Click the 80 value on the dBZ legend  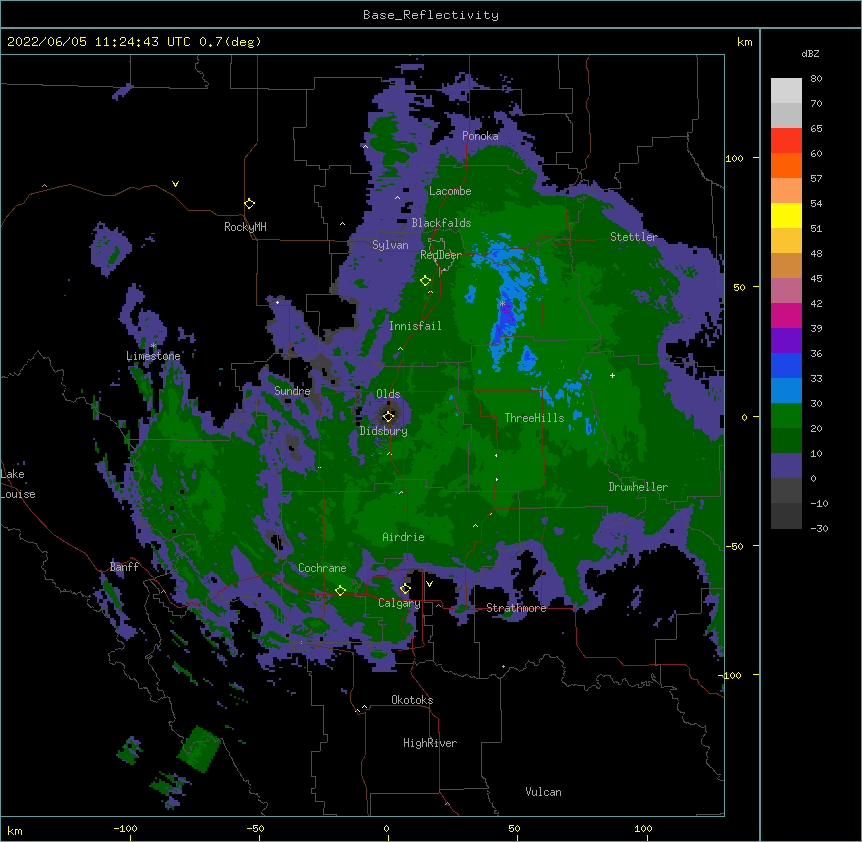pos(816,79)
